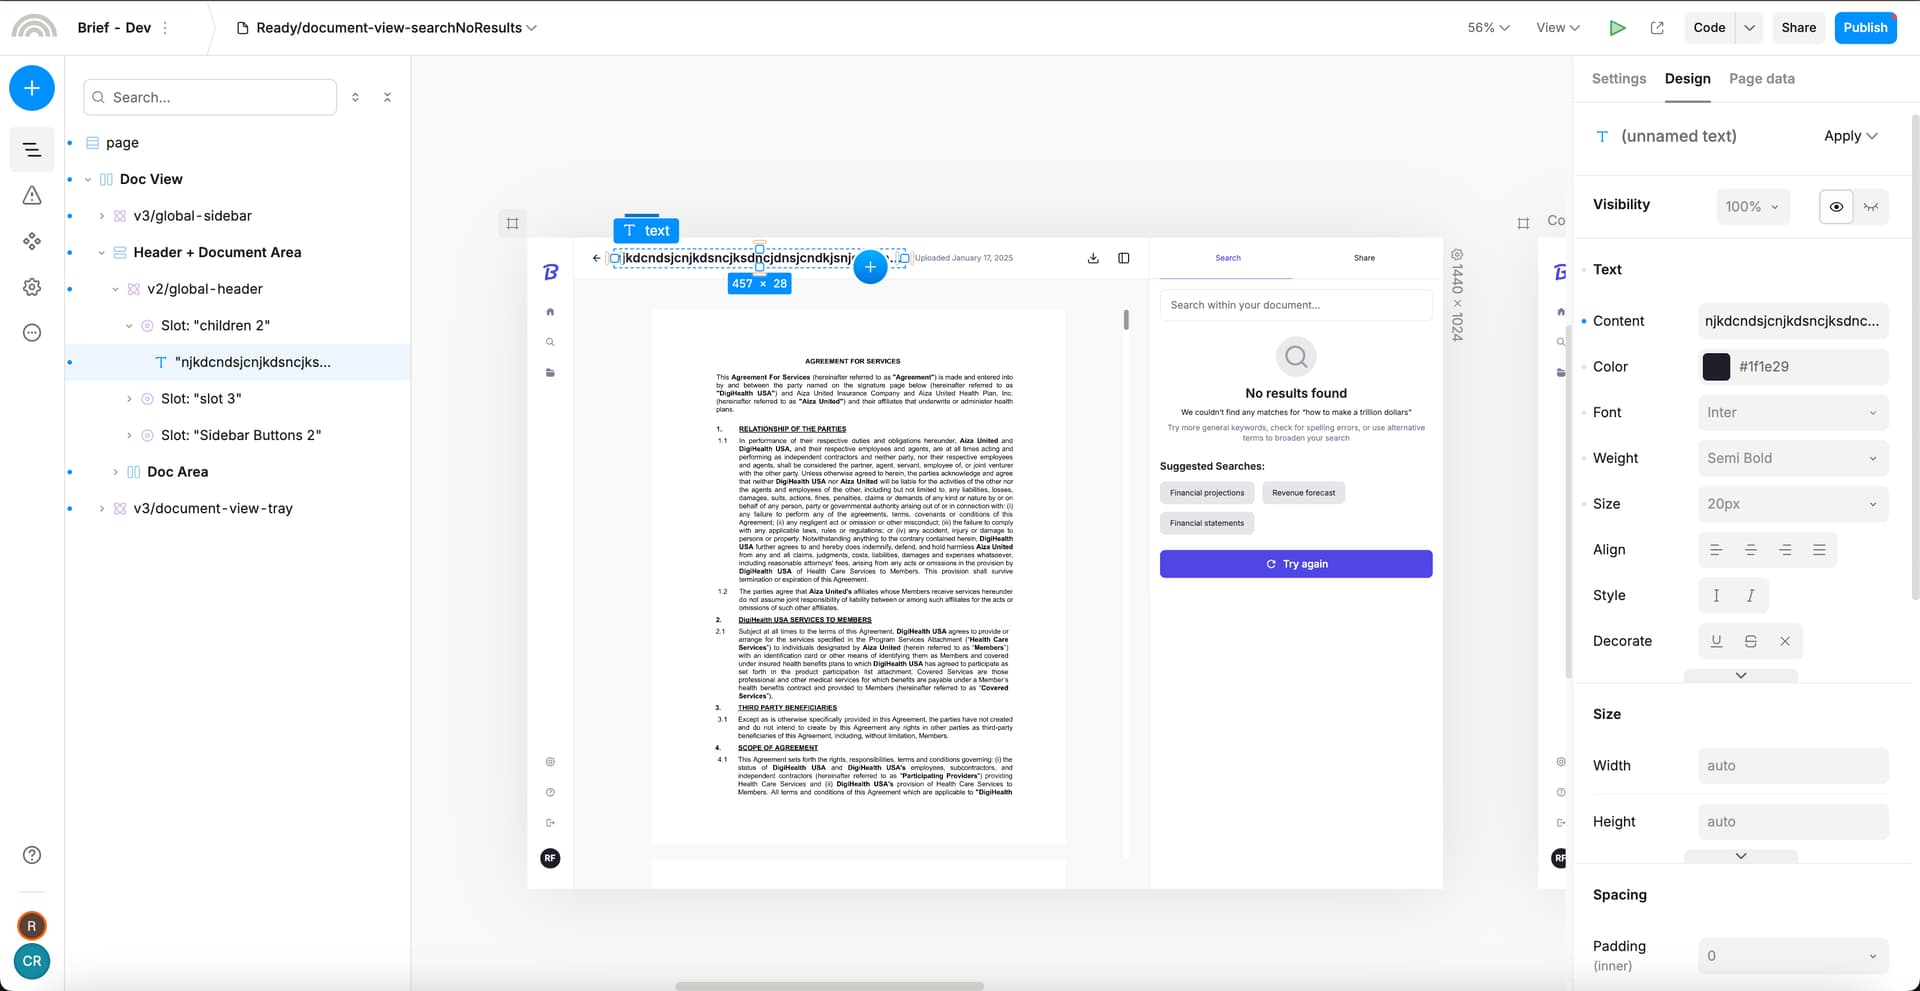Toggle underline text decoration
The height and width of the screenshot is (991, 1920).
1716,641
